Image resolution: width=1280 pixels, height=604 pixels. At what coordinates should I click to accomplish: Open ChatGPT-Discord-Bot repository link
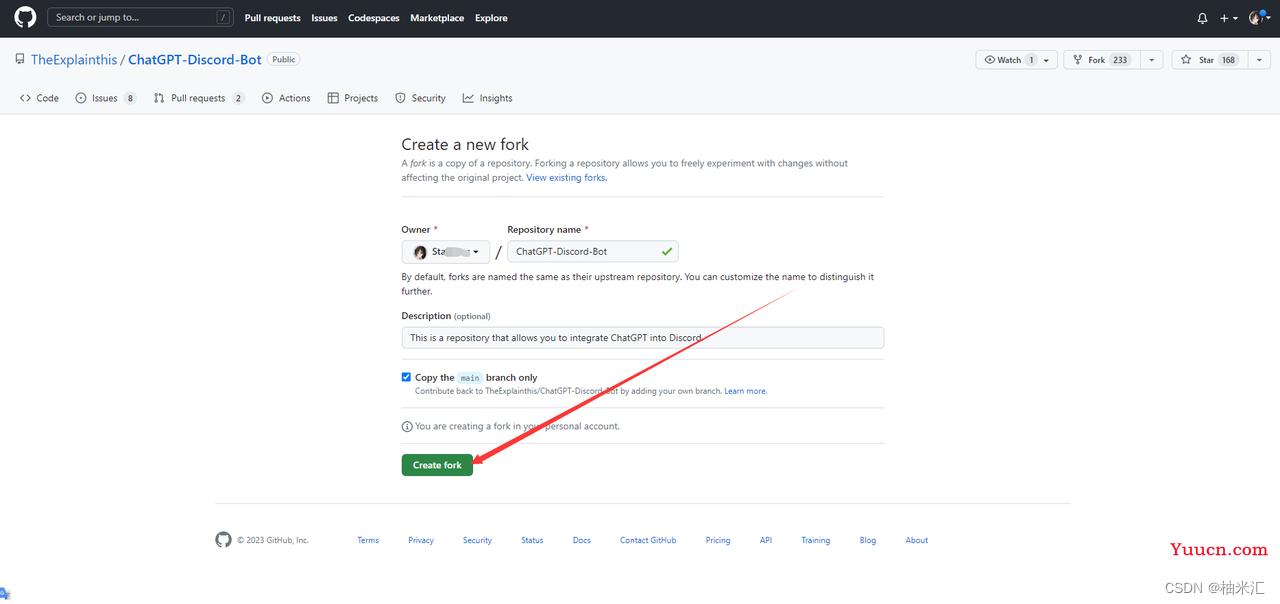195,60
